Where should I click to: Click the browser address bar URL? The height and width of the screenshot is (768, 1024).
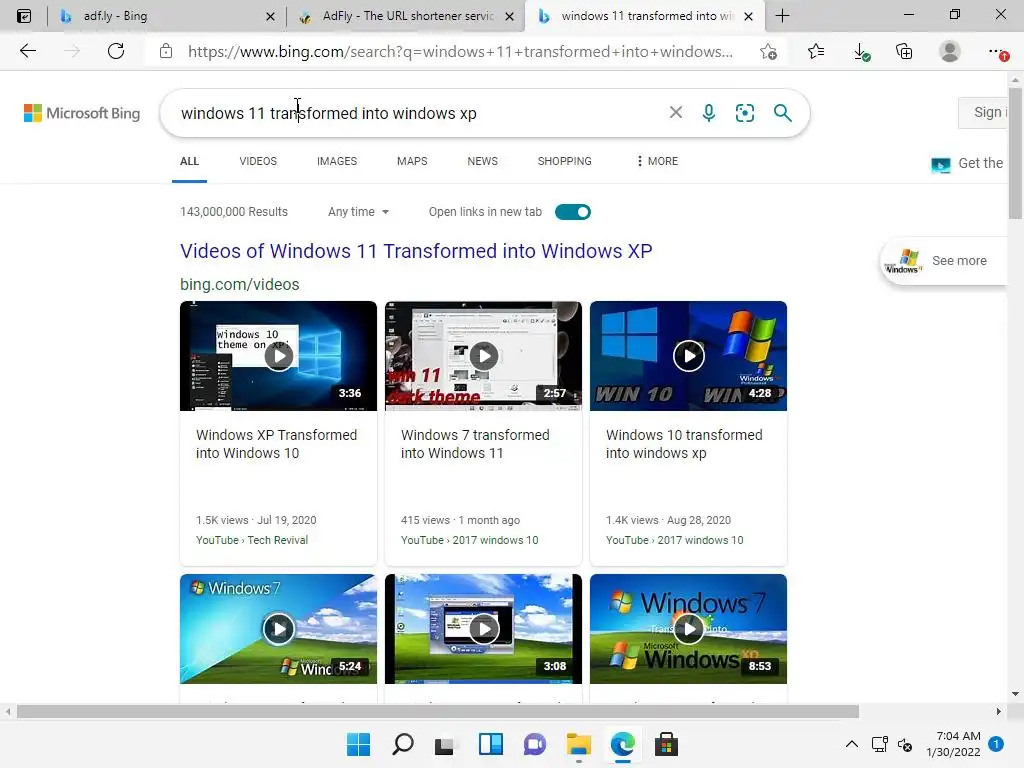[x=460, y=52]
